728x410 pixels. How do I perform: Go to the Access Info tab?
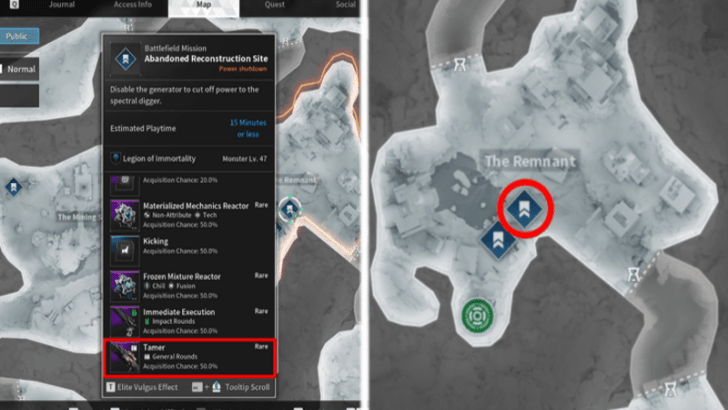pyautogui.click(x=132, y=4)
